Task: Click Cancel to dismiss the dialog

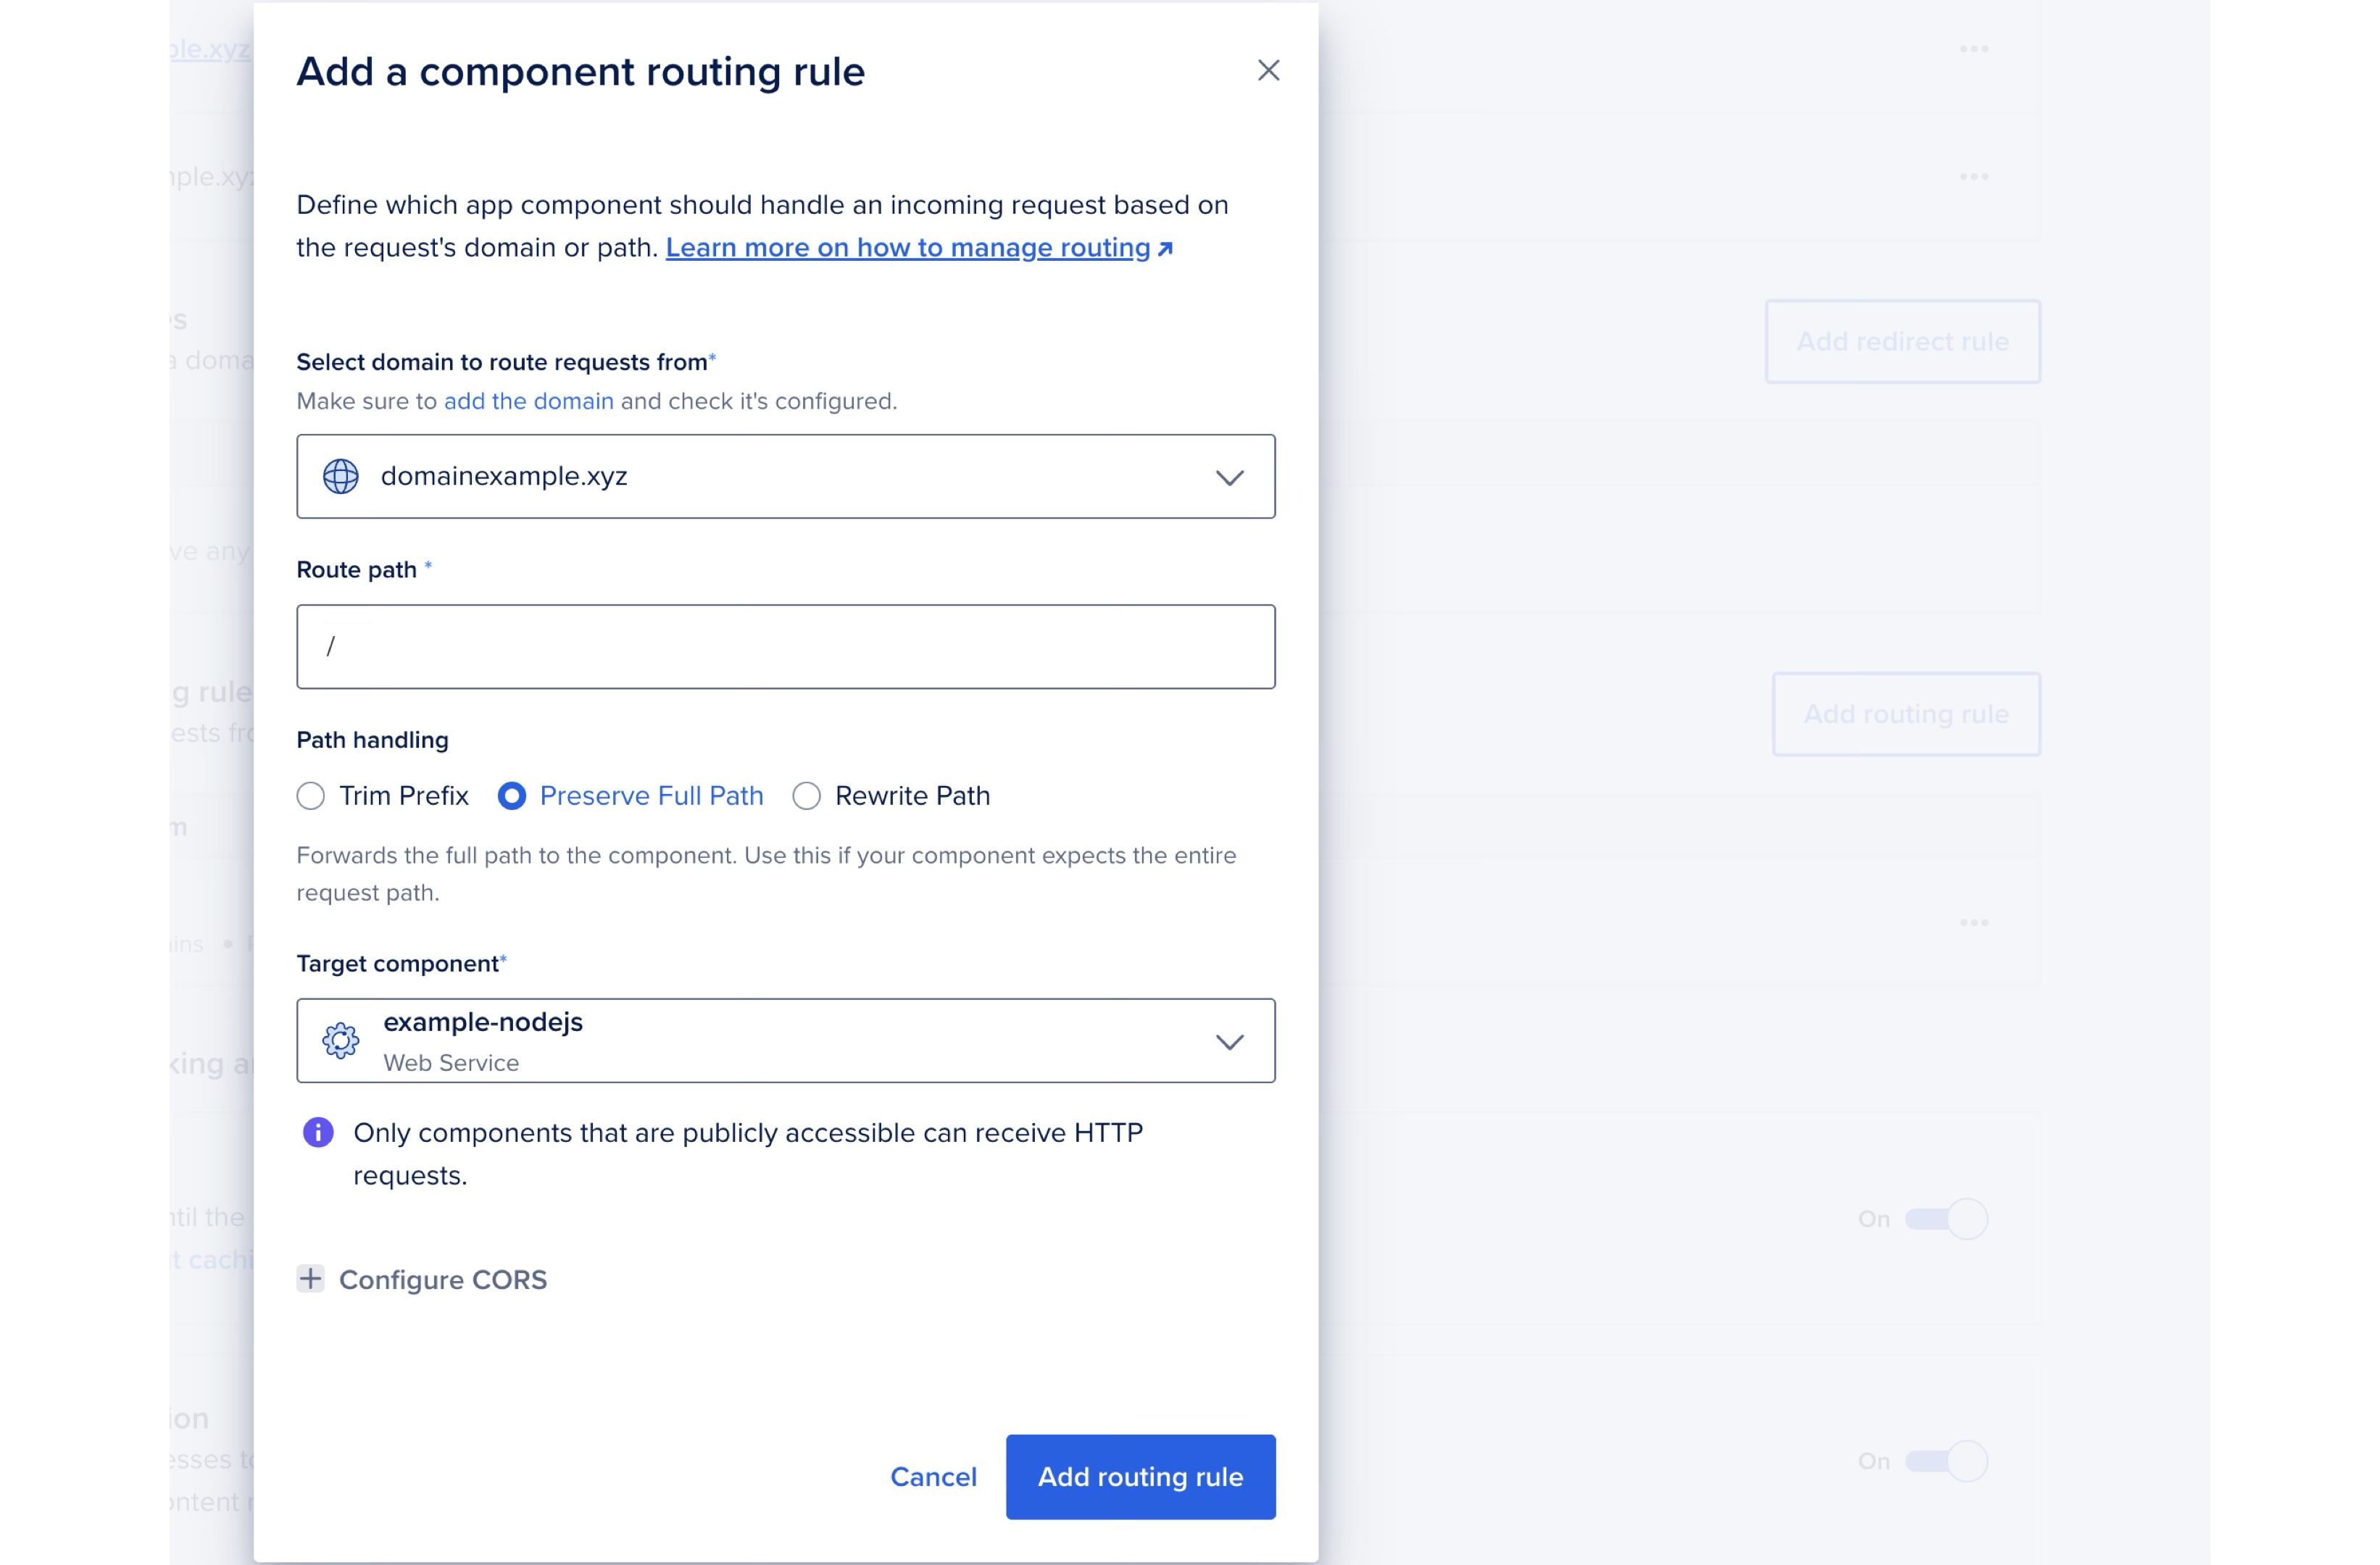Action: click(933, 1476)
